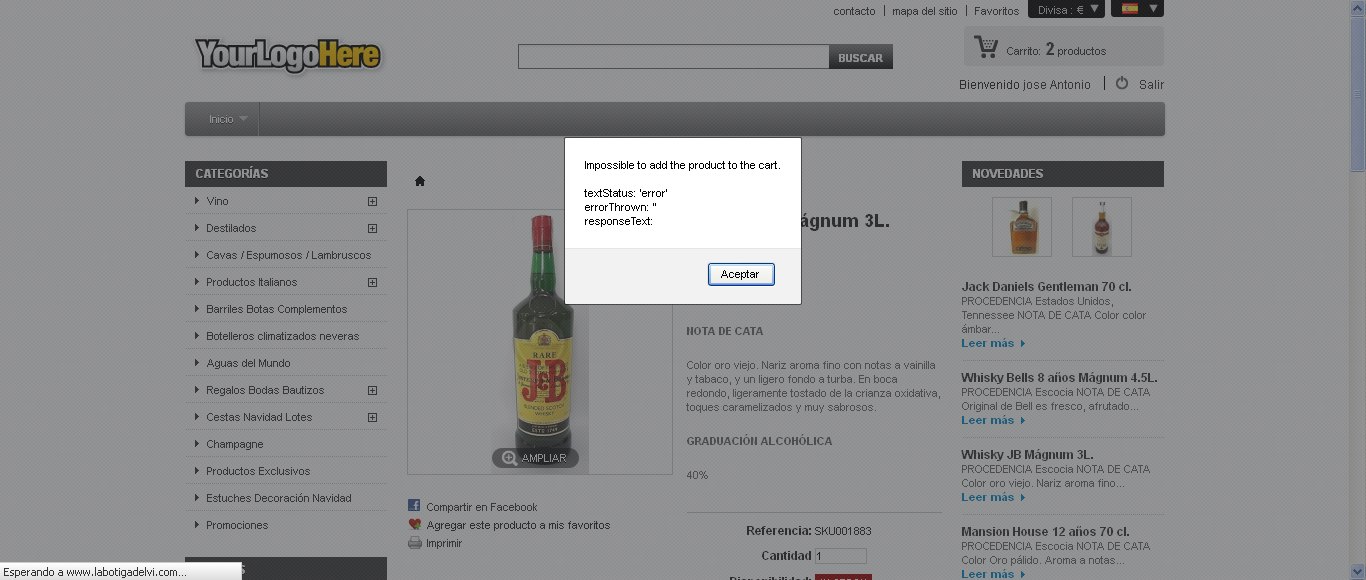Expand Regalos Bodas Bautizos plus box
This screenshot has width=1366, height=580.
click(x=372, y=390)
